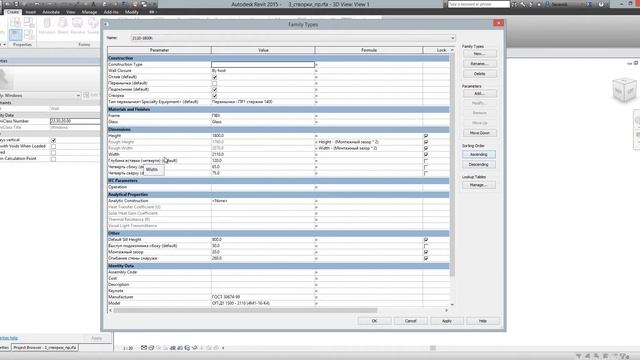Click the Frame material value ПВХ
The image size is (640, 360).
click(263, 116)
